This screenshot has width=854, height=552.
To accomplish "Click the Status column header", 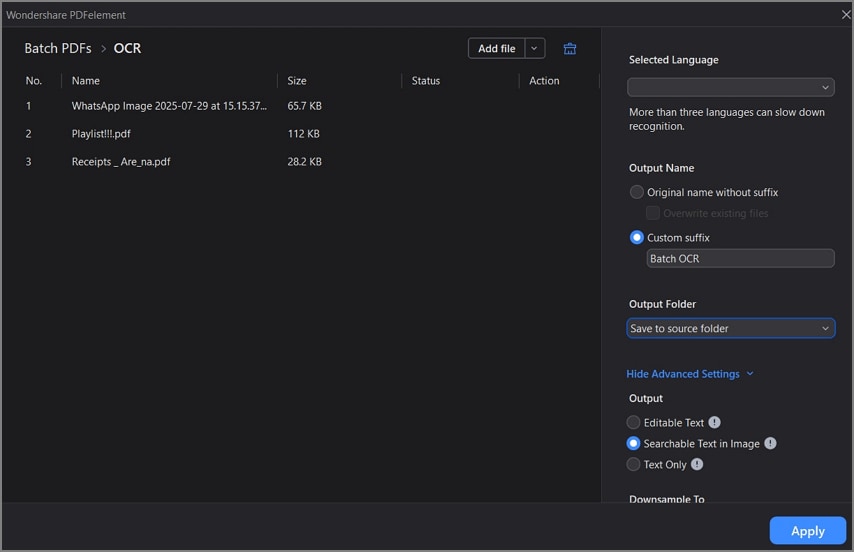I will 425,81.
